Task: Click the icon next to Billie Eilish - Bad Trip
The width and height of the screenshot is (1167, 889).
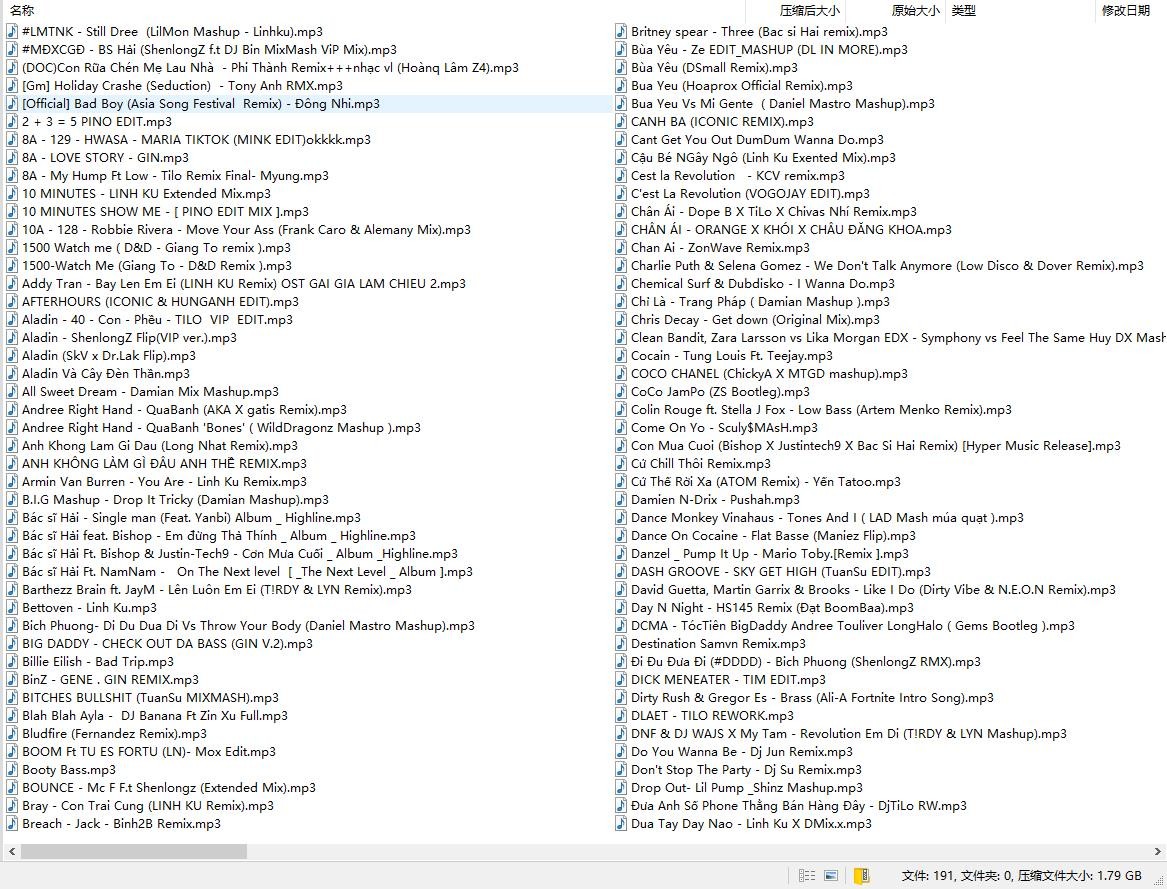Action: pos(12,662)
